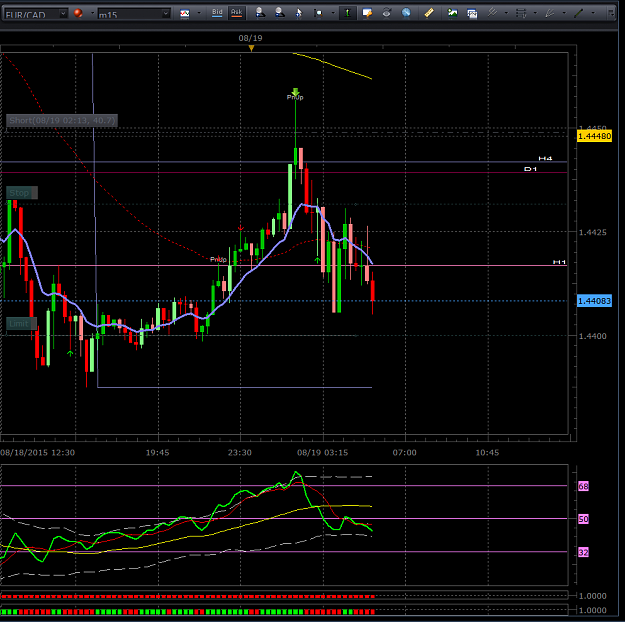Select the arrow pointer tool

pos(299,13)
